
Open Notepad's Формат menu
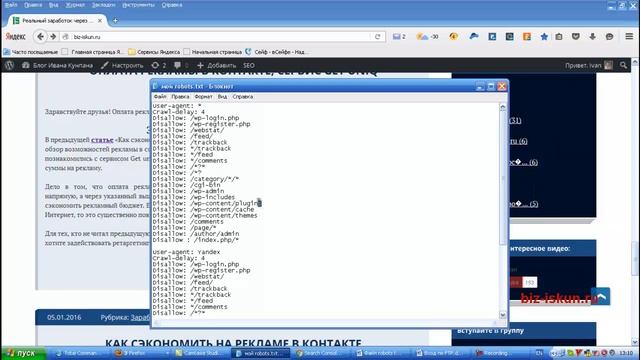point(203,97)
